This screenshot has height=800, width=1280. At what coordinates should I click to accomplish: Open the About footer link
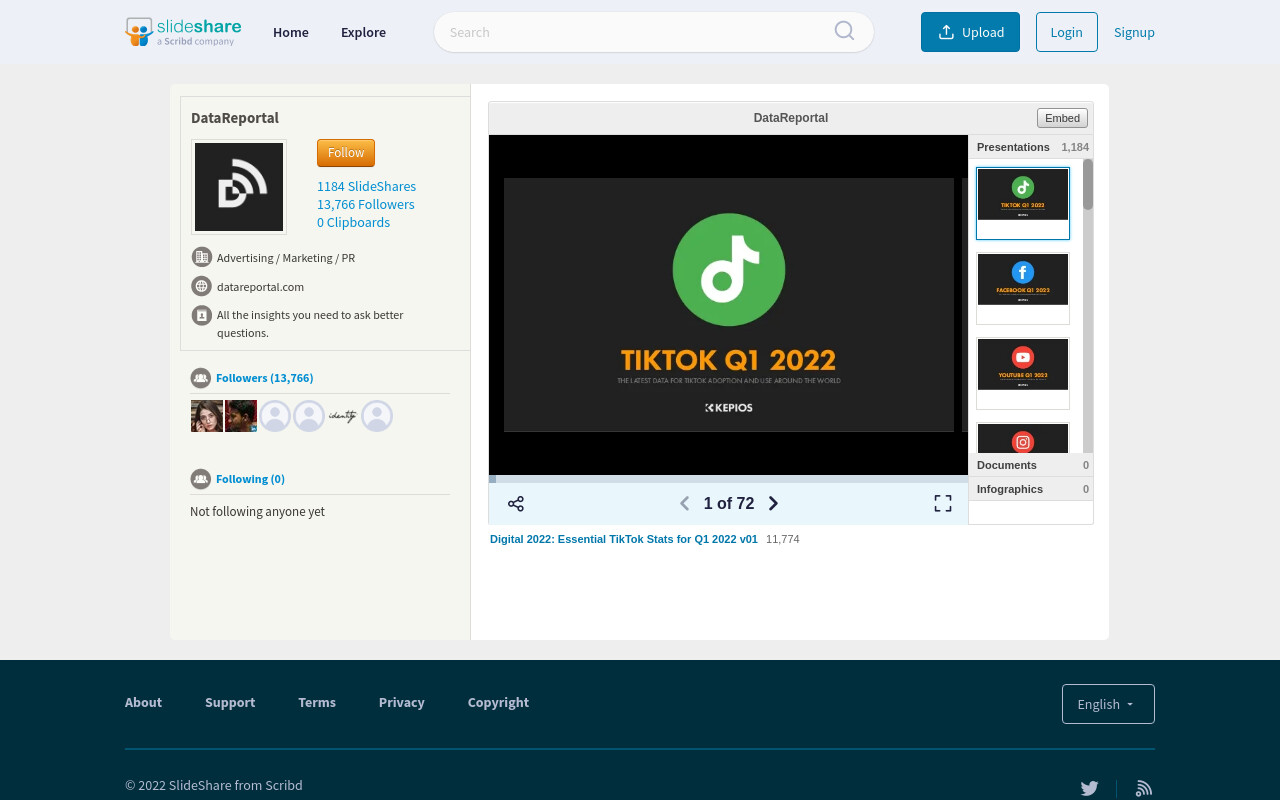(143, 702)
